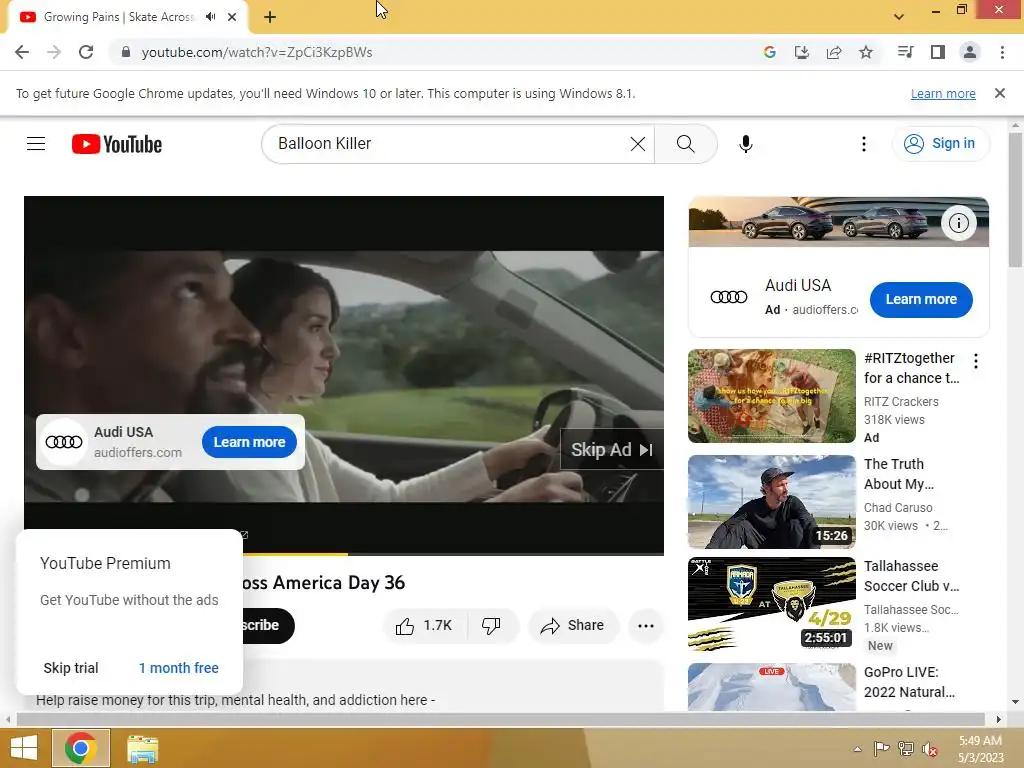Bookmark this tab with the star icon
1024x768 pixels.
[x=866, y=52]
